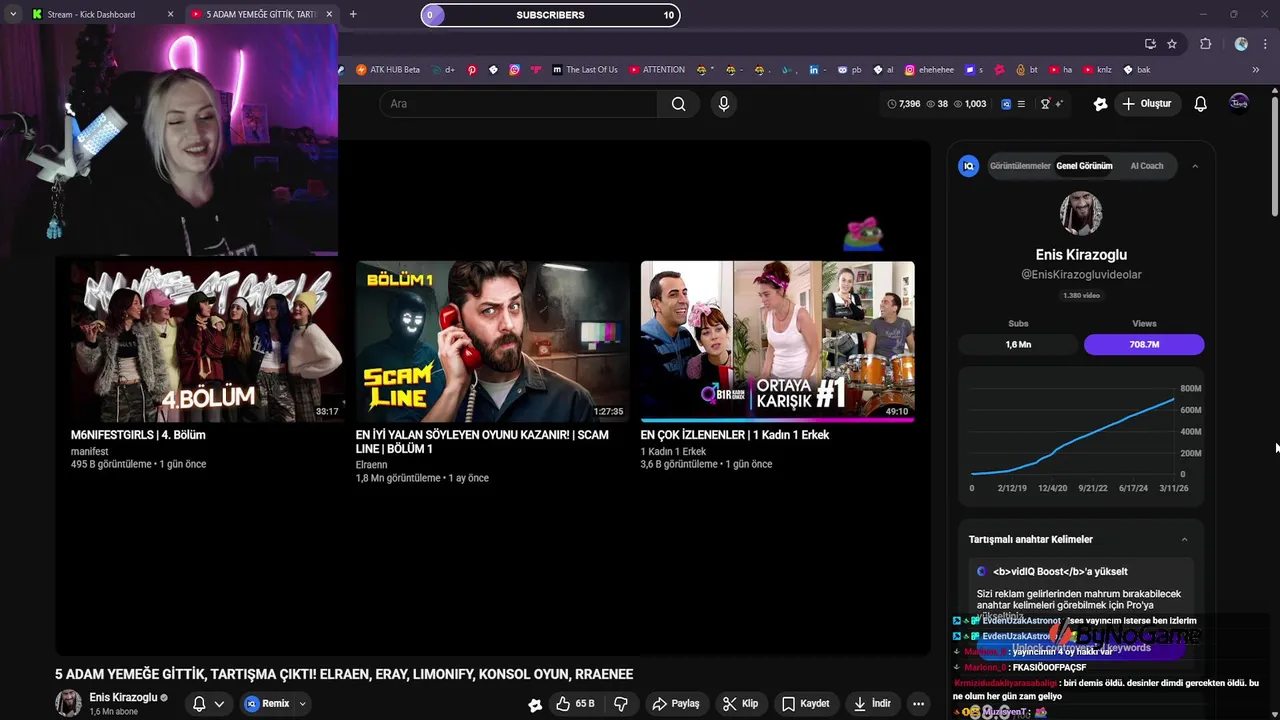
Task: Open the ORTAYA KARIŞIK #1 video thumbnail
Action: click(777, 341)
